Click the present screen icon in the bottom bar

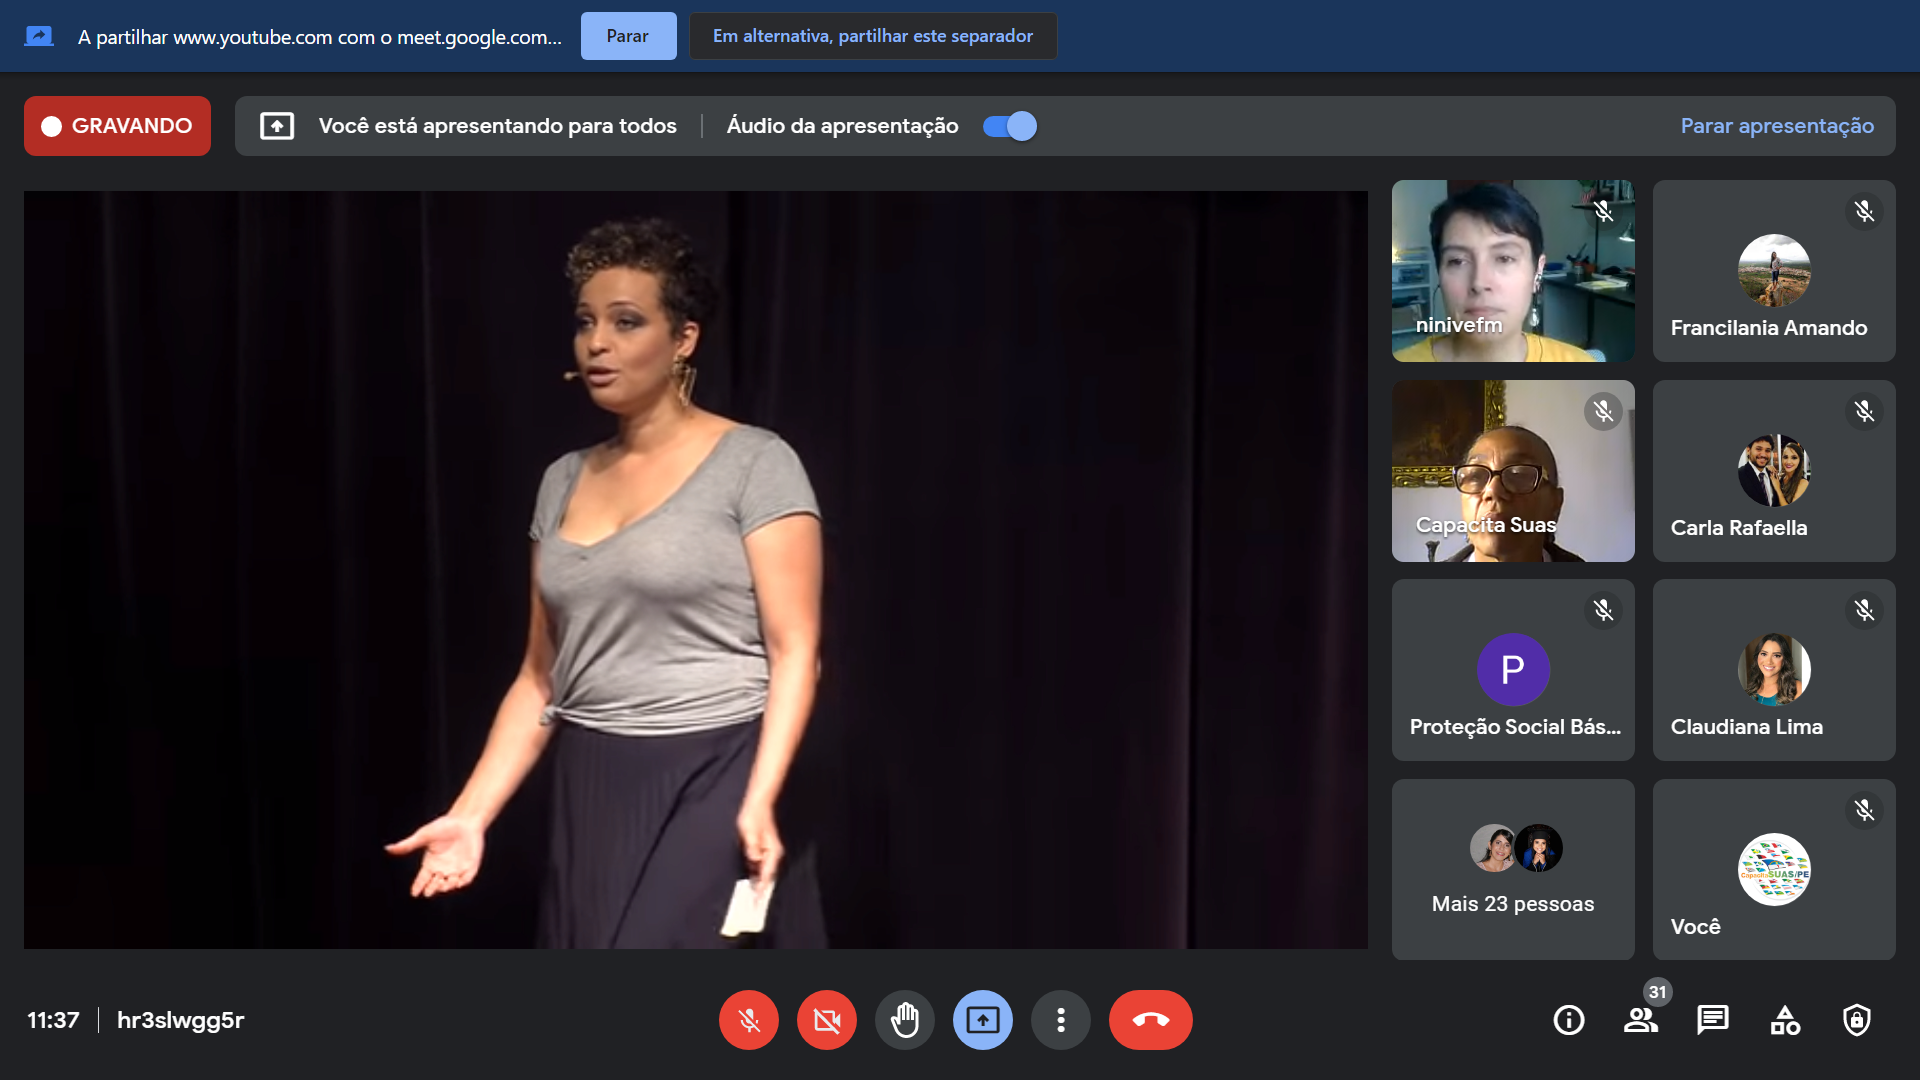[x=983, y=1020]
